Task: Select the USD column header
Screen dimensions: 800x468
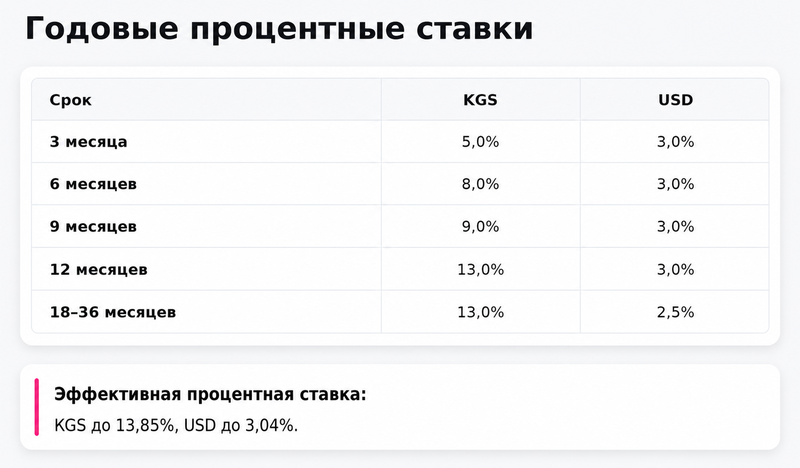Action: pyautogui.click(x=676, y=100)
